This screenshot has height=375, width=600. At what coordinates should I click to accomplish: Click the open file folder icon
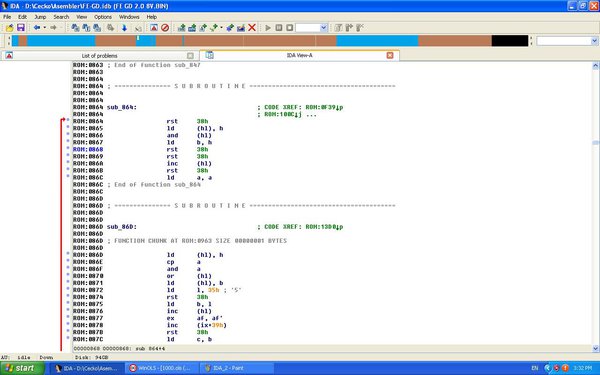click(x=9, y=28)
